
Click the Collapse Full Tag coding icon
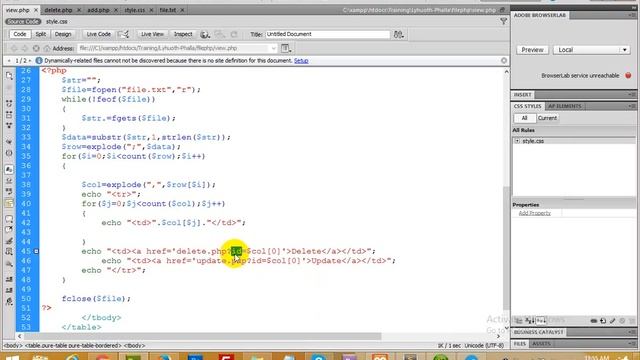coord(9,104)
